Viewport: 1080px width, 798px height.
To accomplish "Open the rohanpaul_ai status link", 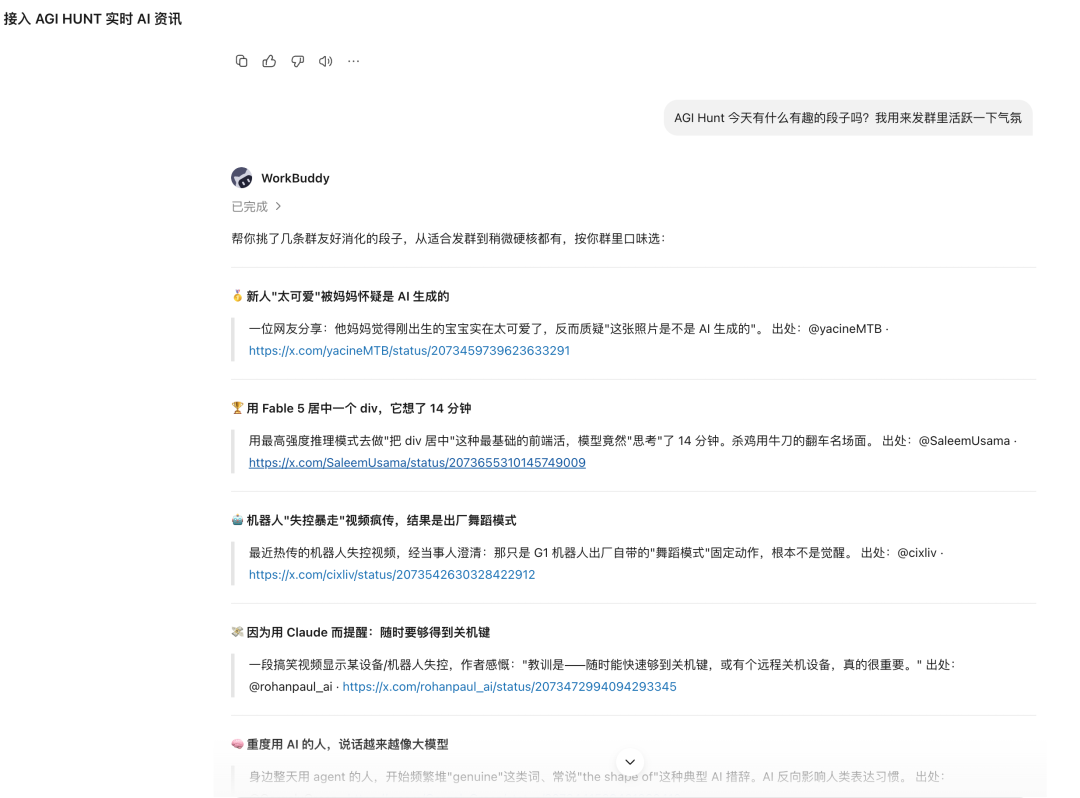I will click(509, 686).
